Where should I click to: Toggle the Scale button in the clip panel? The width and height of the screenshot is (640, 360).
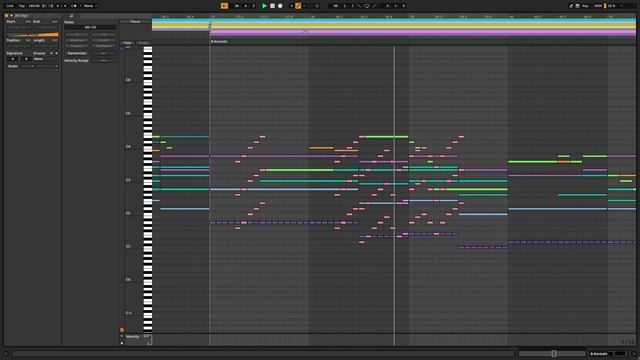[x=13, y=66]
